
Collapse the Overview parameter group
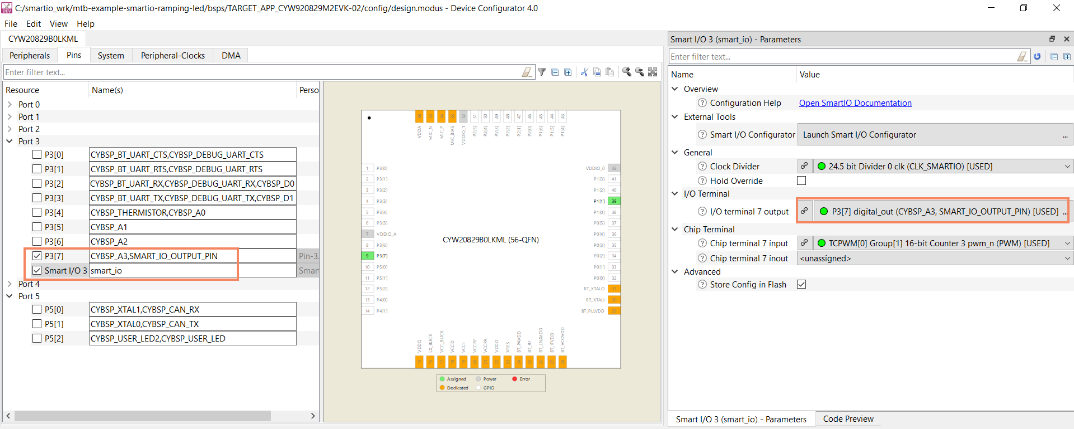click(x=676, y=89)
